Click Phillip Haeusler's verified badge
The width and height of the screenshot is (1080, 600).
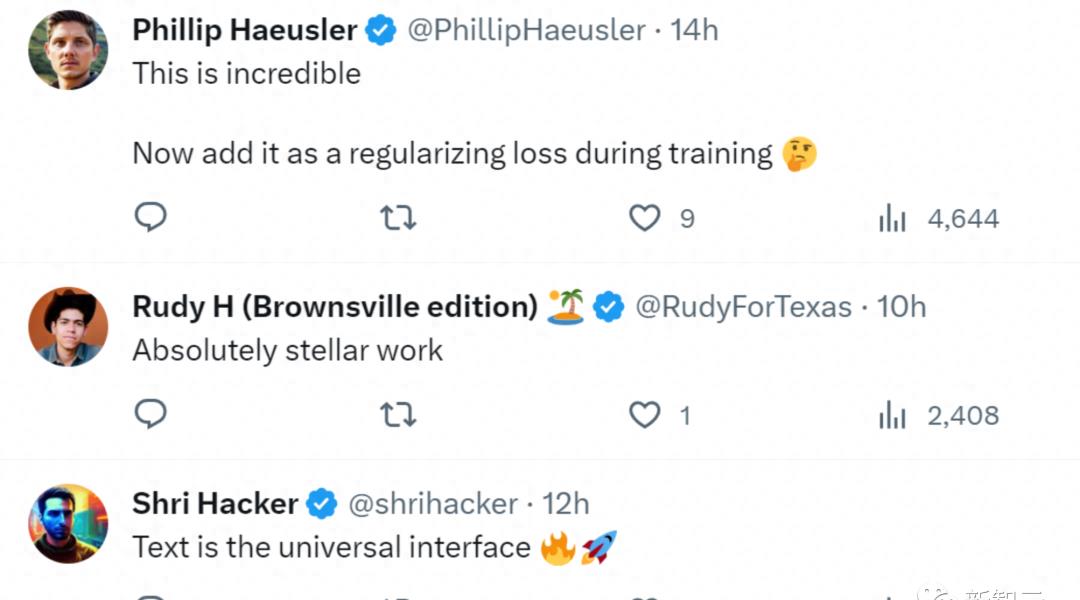(380, 31)
